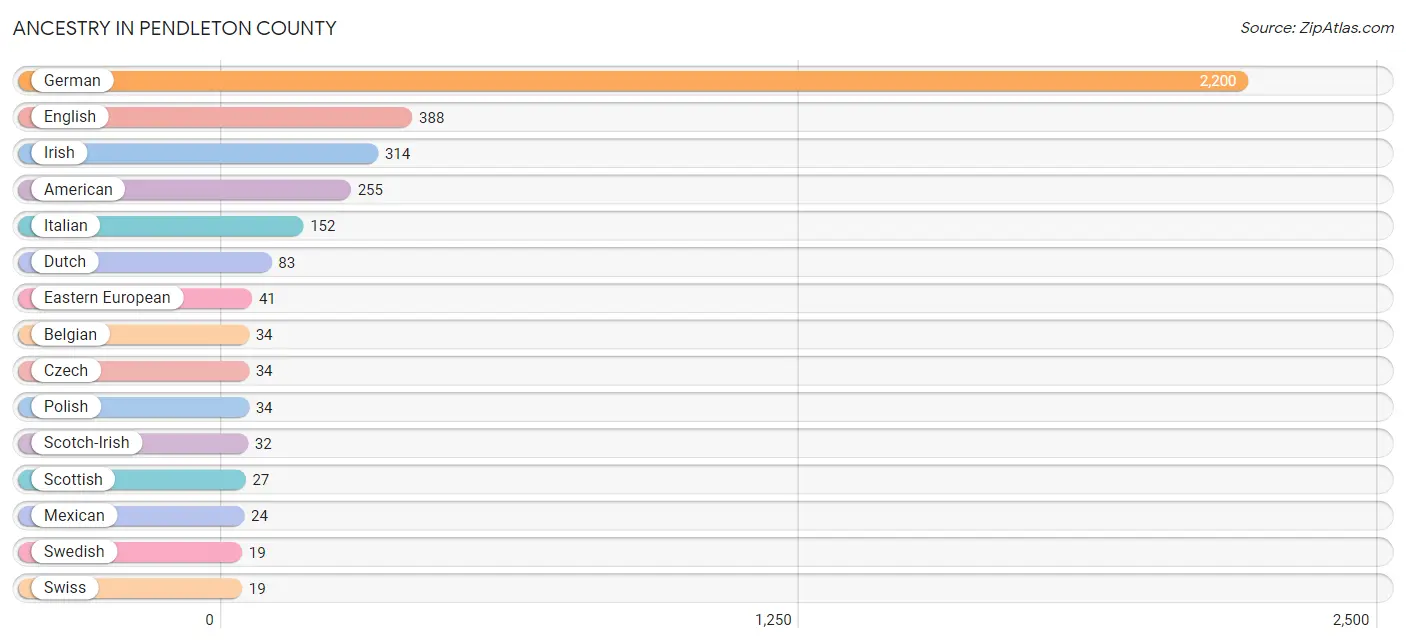Viewport: 1406px width, 644px height.
Task: Click the 1,250 axis label
Action: (774, 620)
